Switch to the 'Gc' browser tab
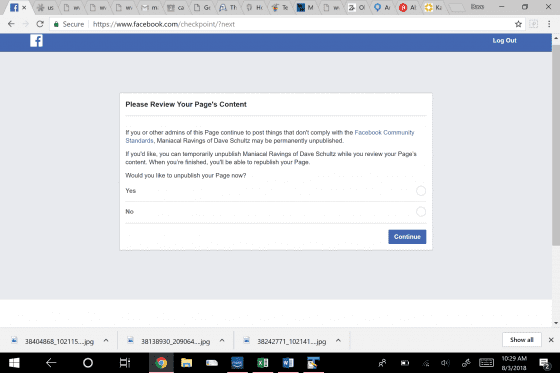The image size is (560, 373). tap(202, 8)
